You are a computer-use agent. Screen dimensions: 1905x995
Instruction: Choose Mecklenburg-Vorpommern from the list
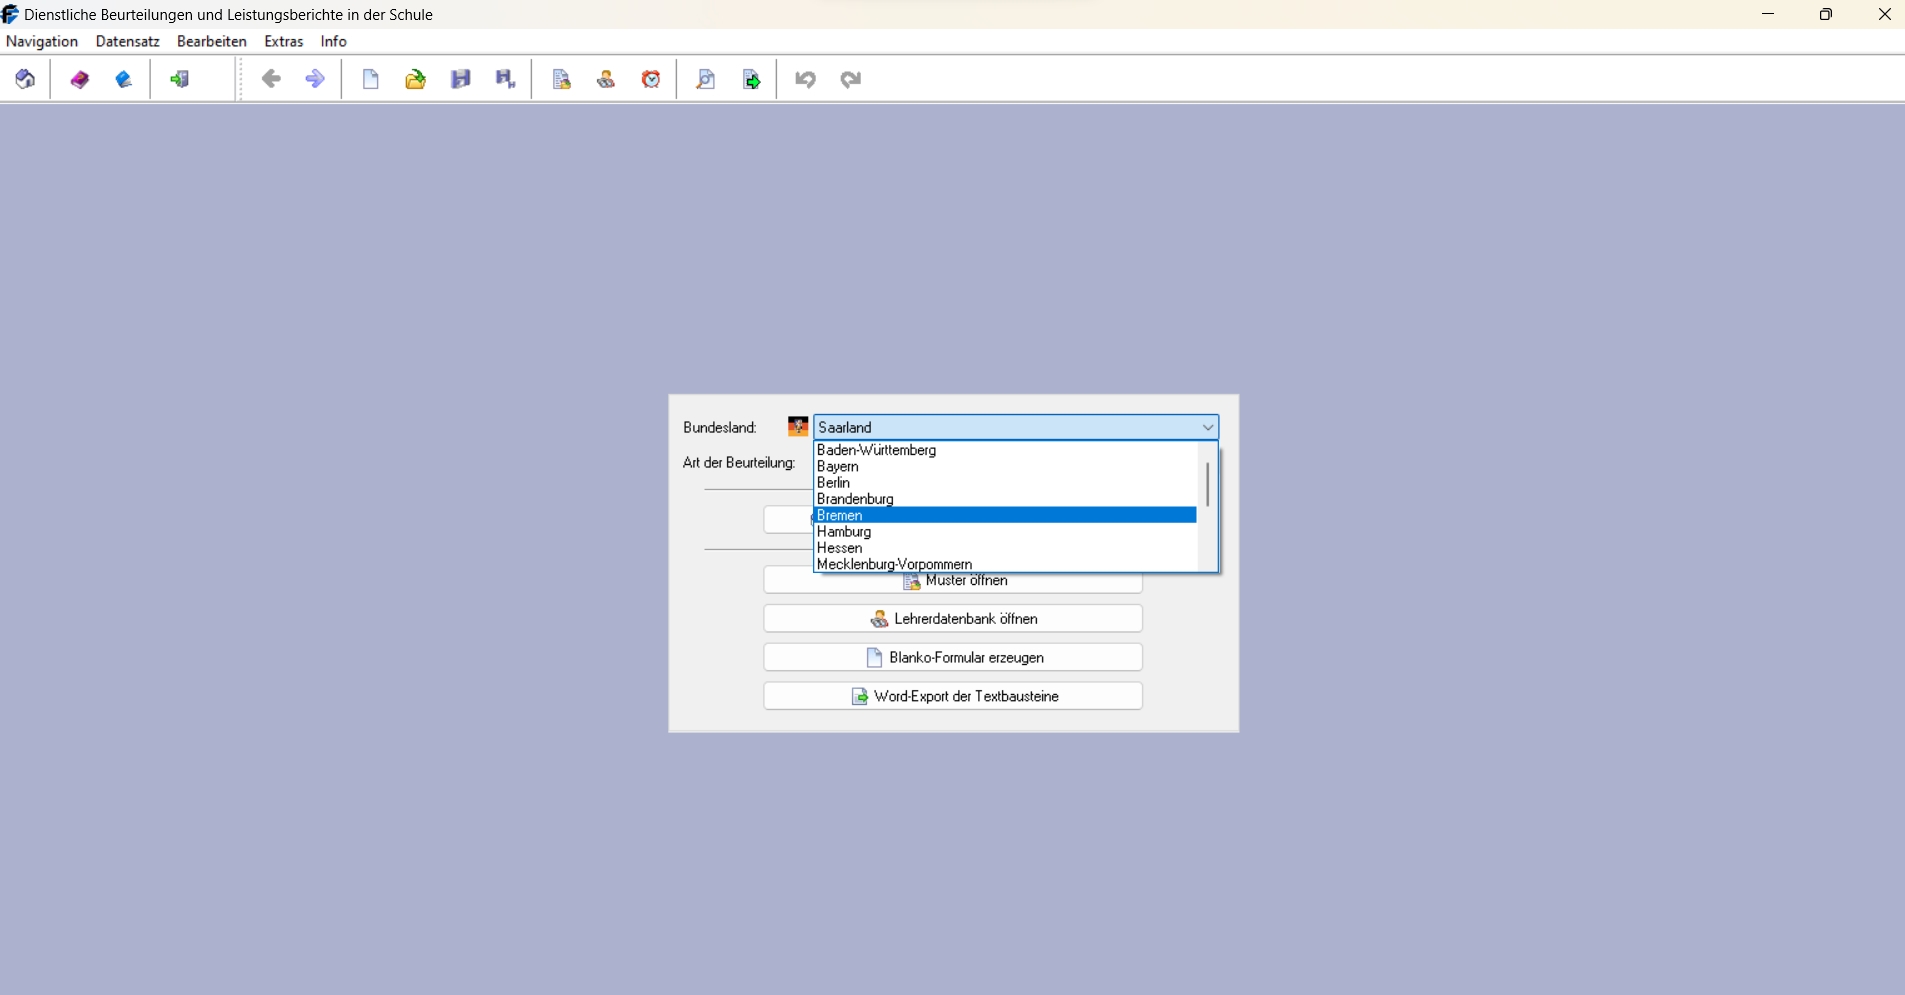[x=1006, y=564]
